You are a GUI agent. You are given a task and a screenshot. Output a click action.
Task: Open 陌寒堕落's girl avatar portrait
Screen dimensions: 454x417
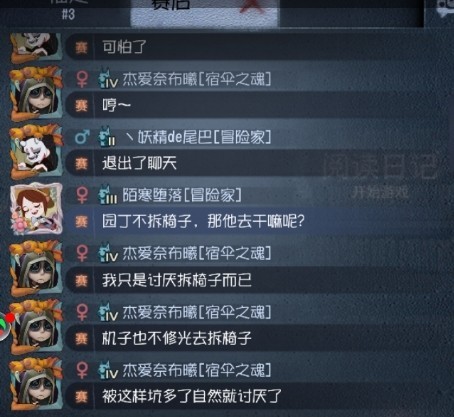36,208
